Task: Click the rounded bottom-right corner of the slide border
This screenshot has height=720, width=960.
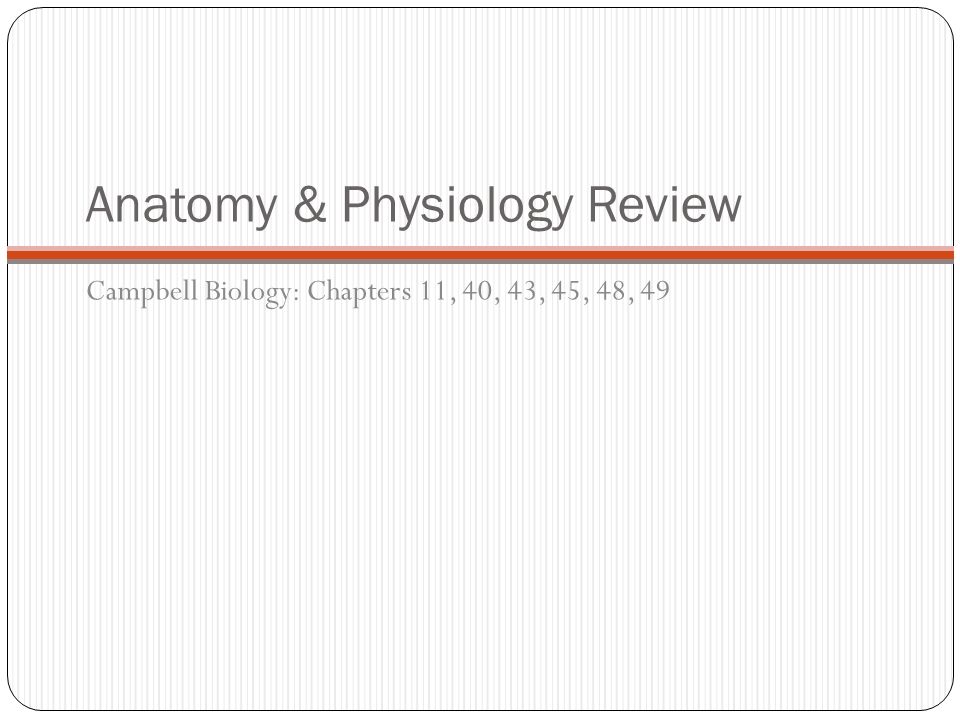Action: (943, 700)
